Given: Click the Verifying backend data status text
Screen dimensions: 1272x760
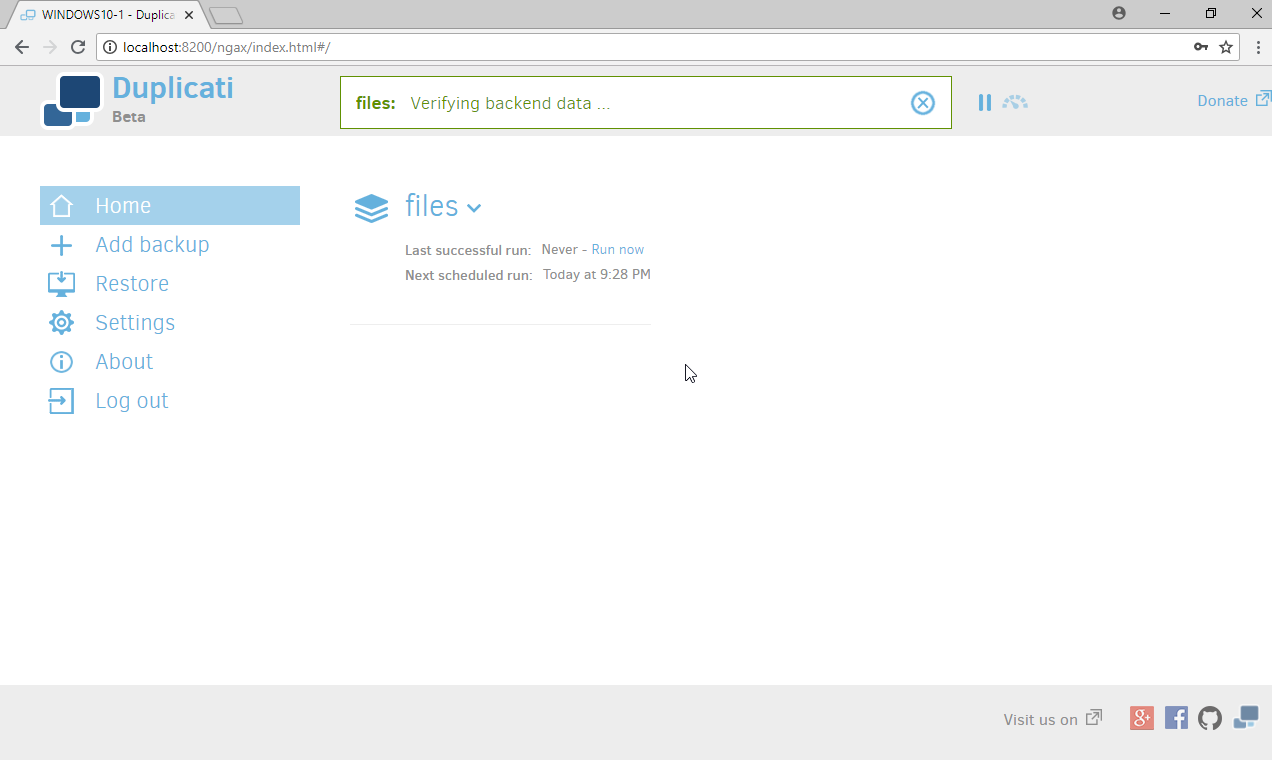Looking at the screenshot, I should 510,103.
